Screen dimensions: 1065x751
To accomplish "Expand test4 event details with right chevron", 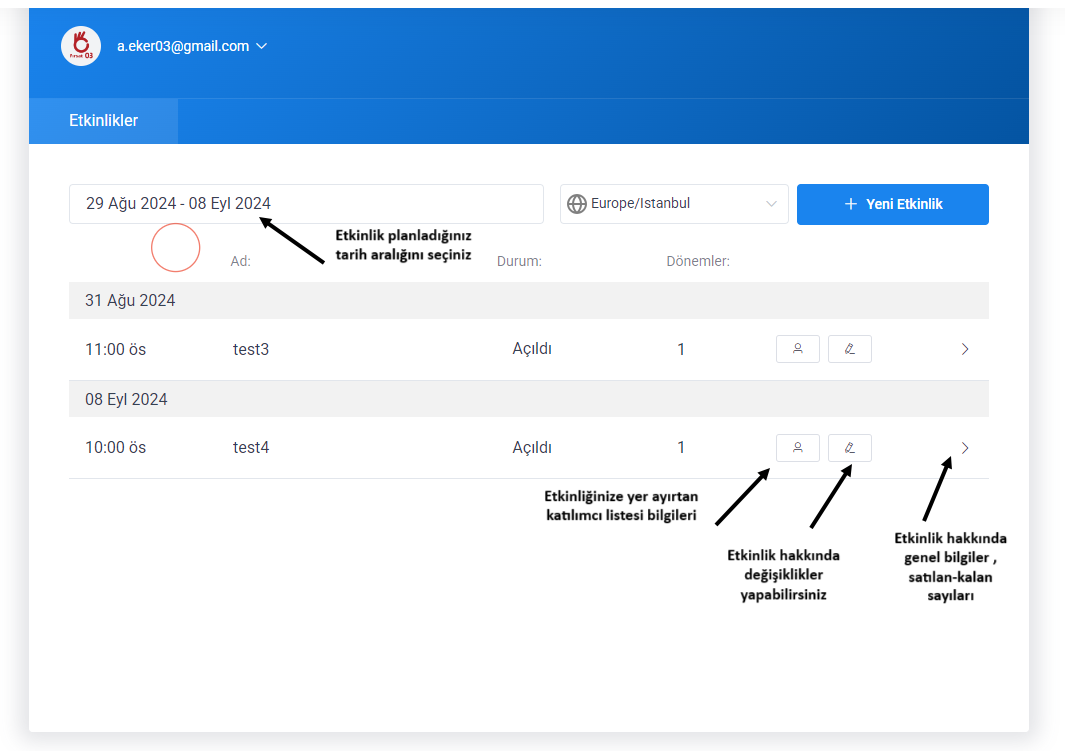I will (x=964, y=448).
